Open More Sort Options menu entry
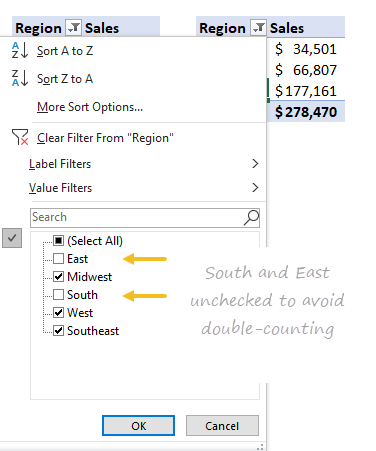 (x=90, y=107)
